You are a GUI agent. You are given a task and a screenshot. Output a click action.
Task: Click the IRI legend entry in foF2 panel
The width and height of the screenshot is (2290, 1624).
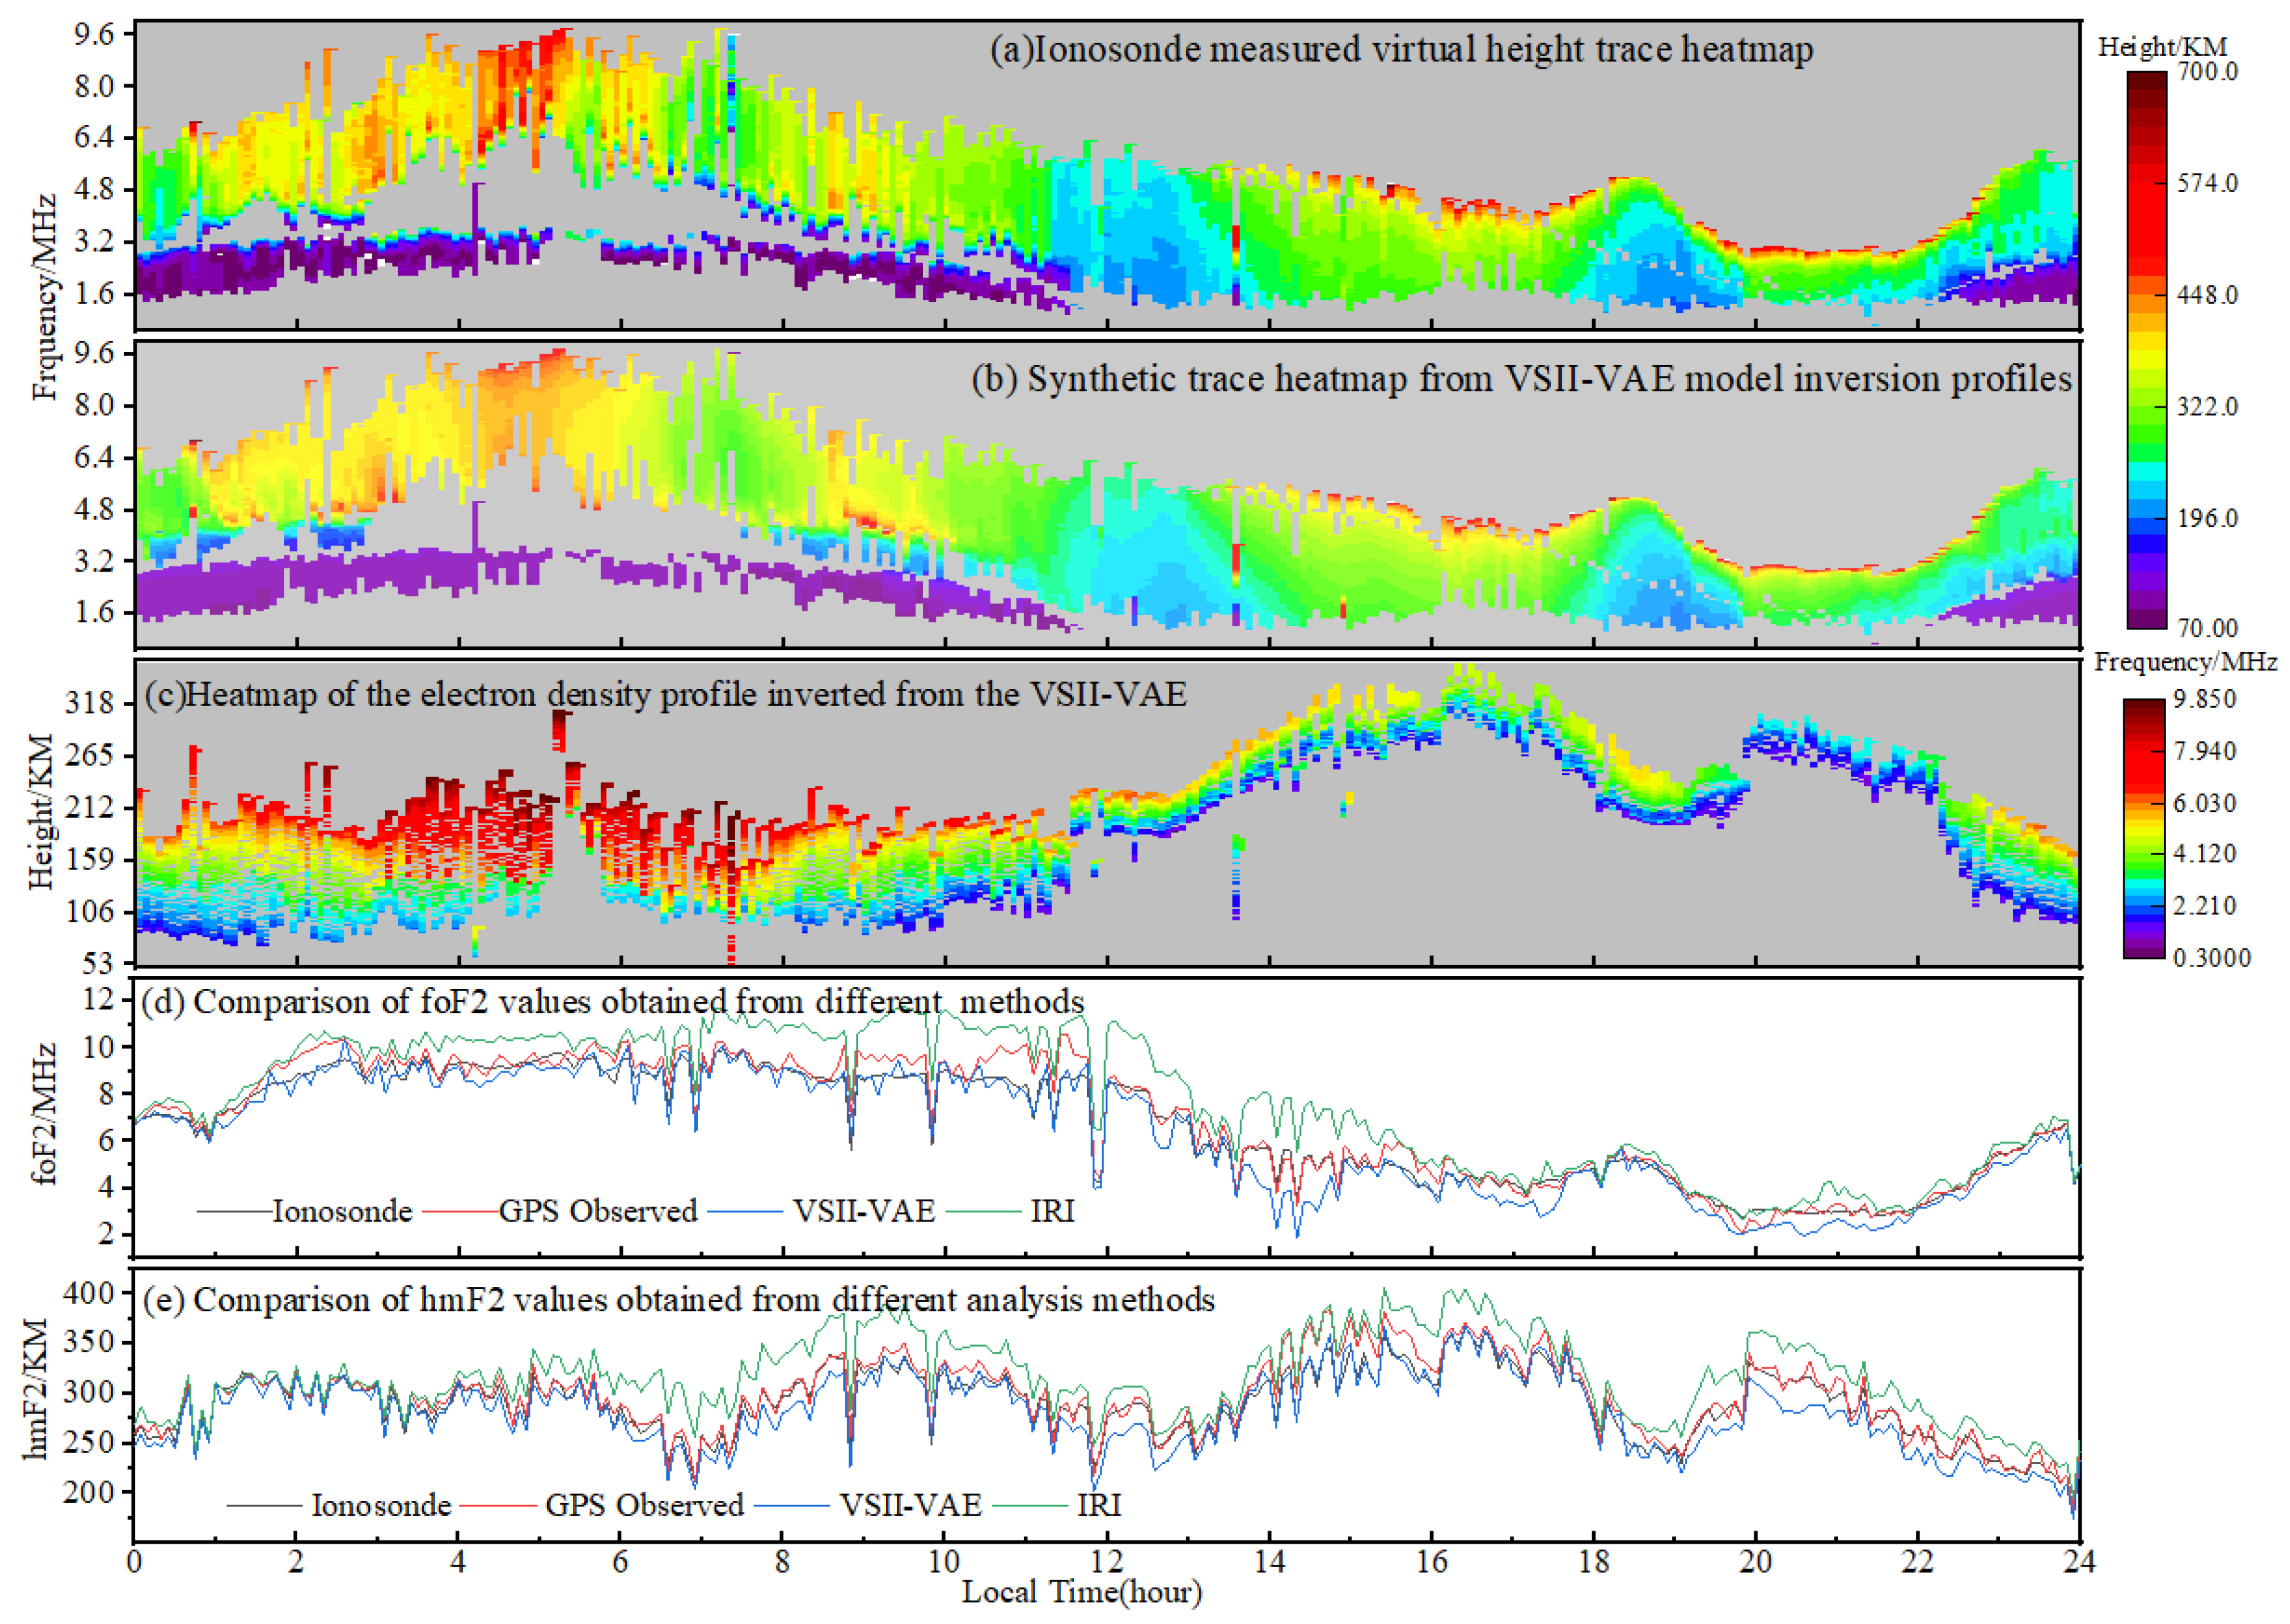click(1052, 1212)
